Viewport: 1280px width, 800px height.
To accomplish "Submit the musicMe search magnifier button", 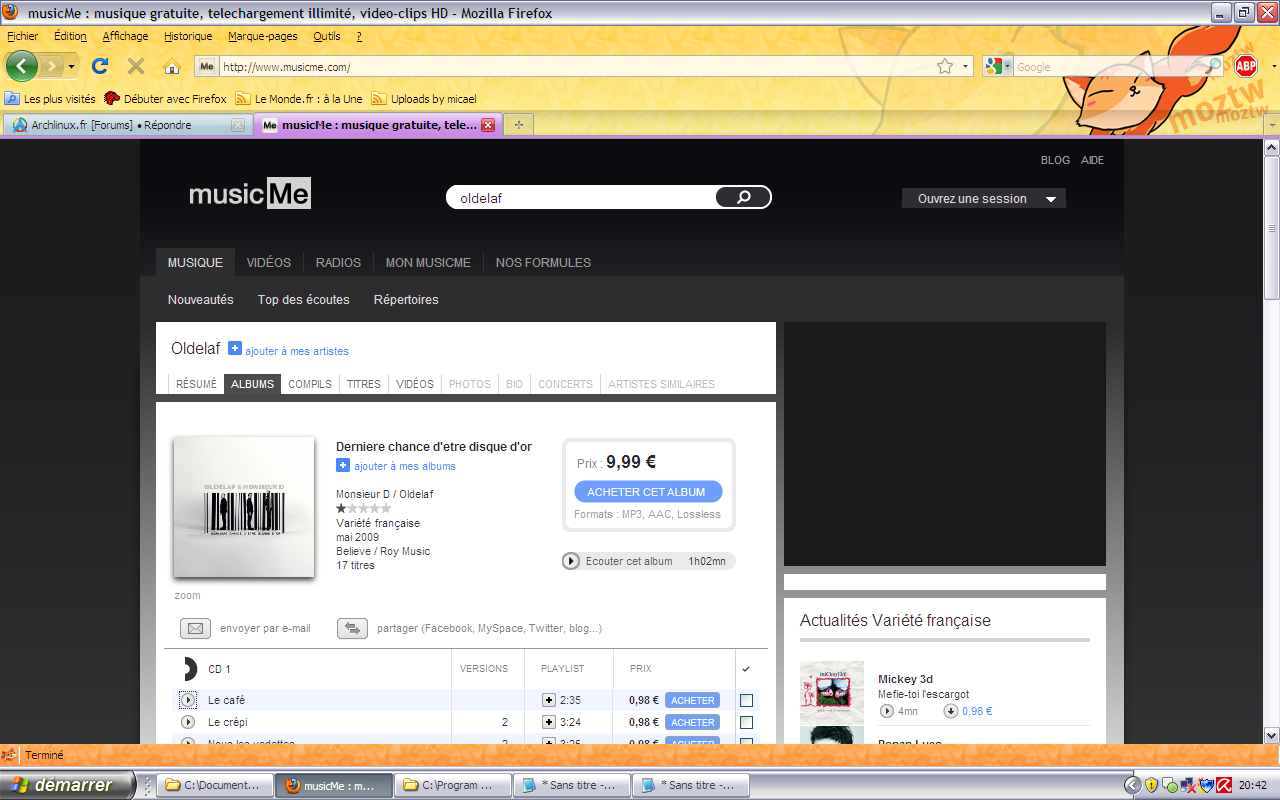I will pyautogui.click(x=743, y=197).
